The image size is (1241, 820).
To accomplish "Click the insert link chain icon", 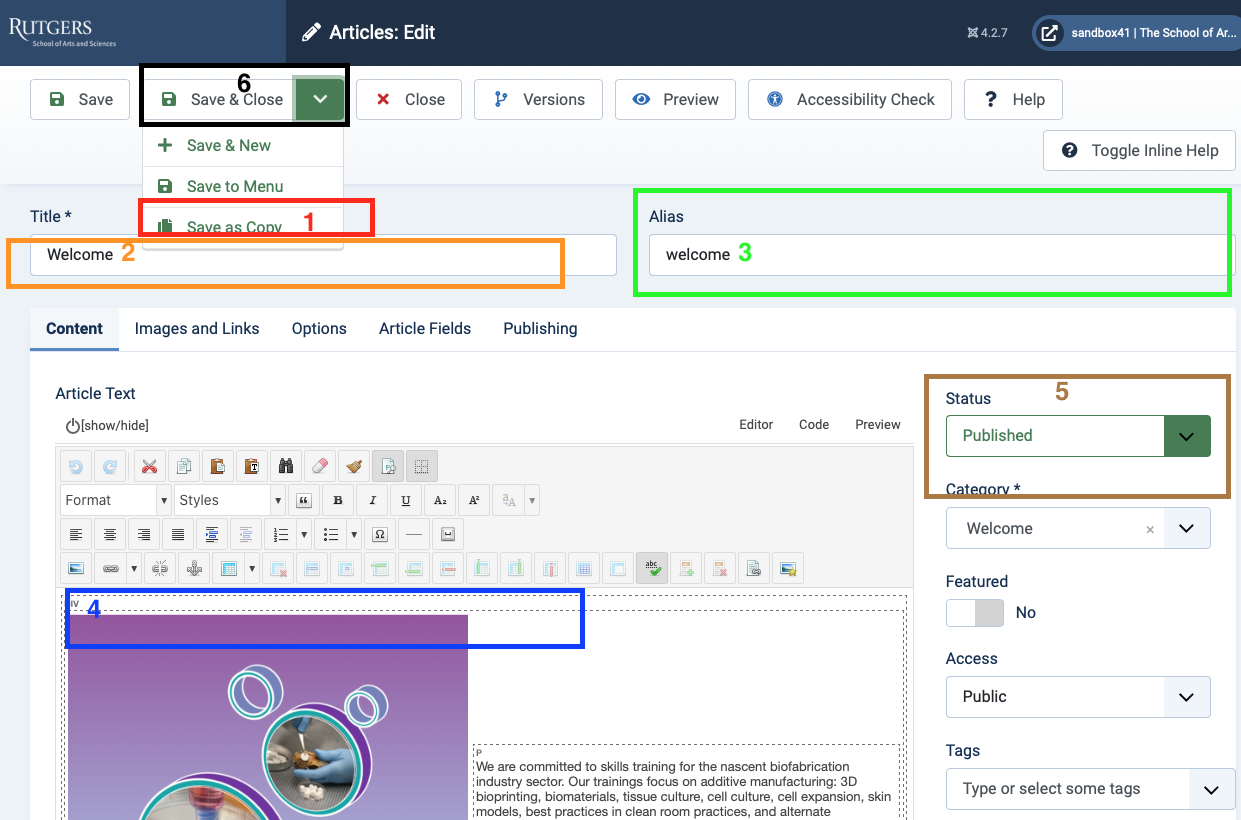I will pyautogui.click(x=110, y=568).
